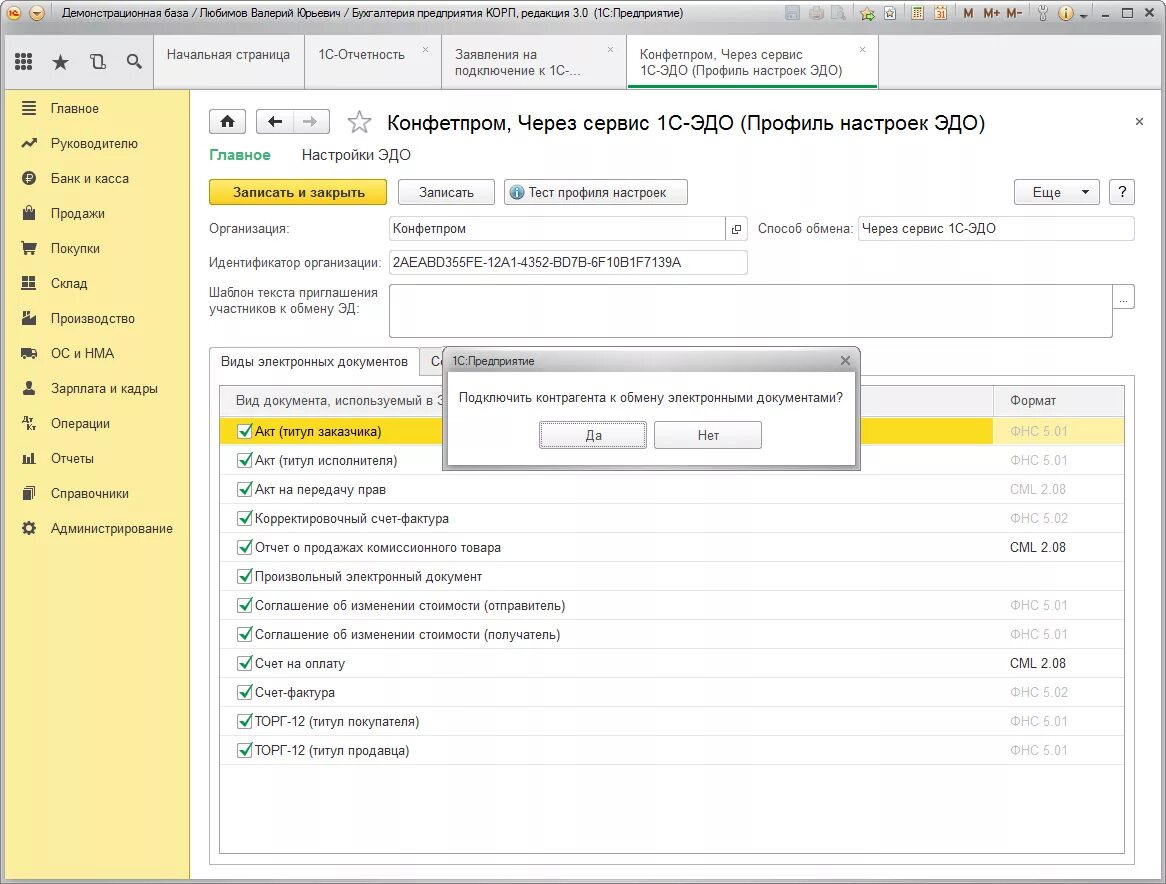
Task: Open Производство section
Action: 92,318
